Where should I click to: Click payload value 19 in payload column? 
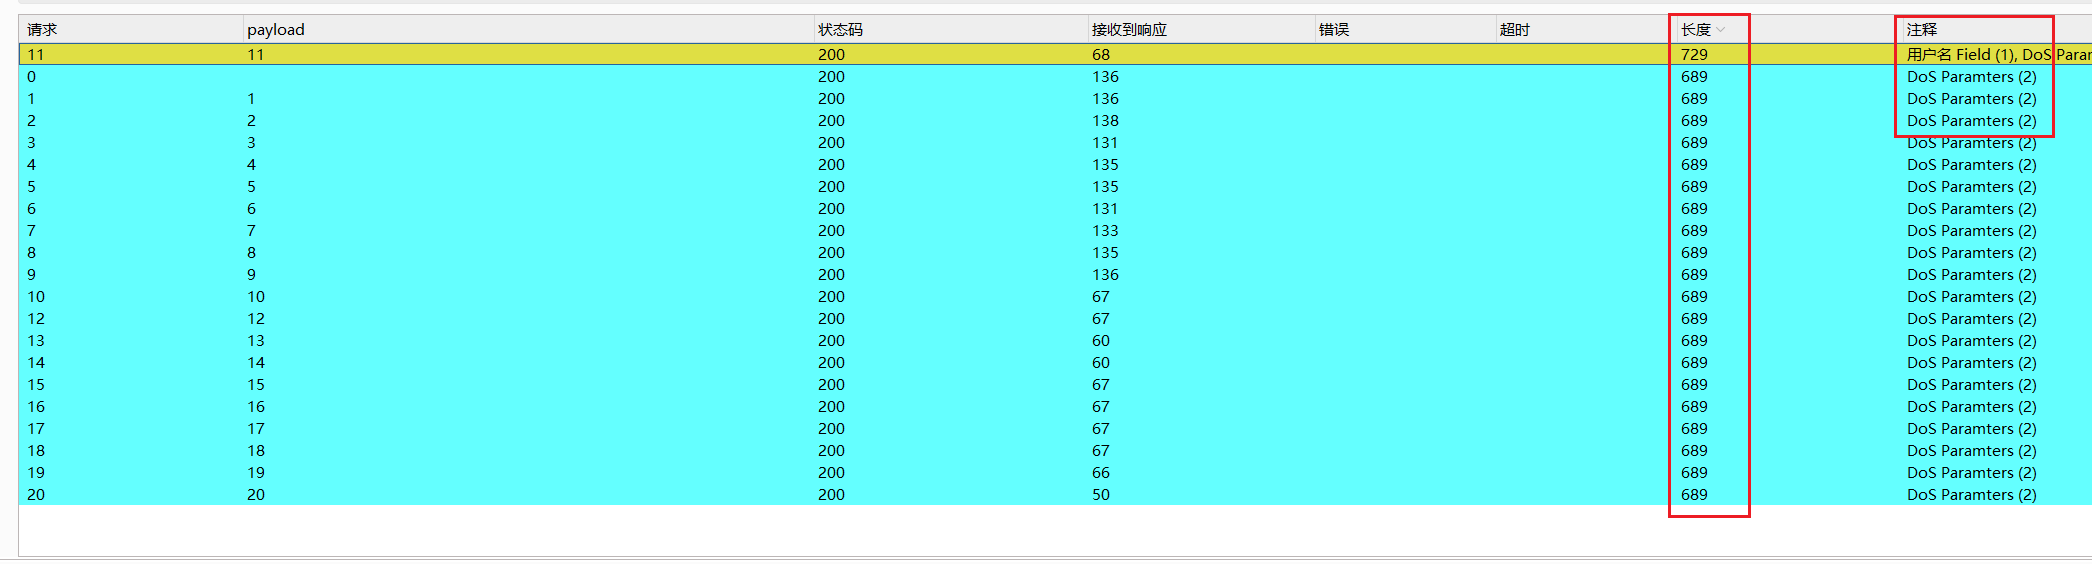[256, 472]
